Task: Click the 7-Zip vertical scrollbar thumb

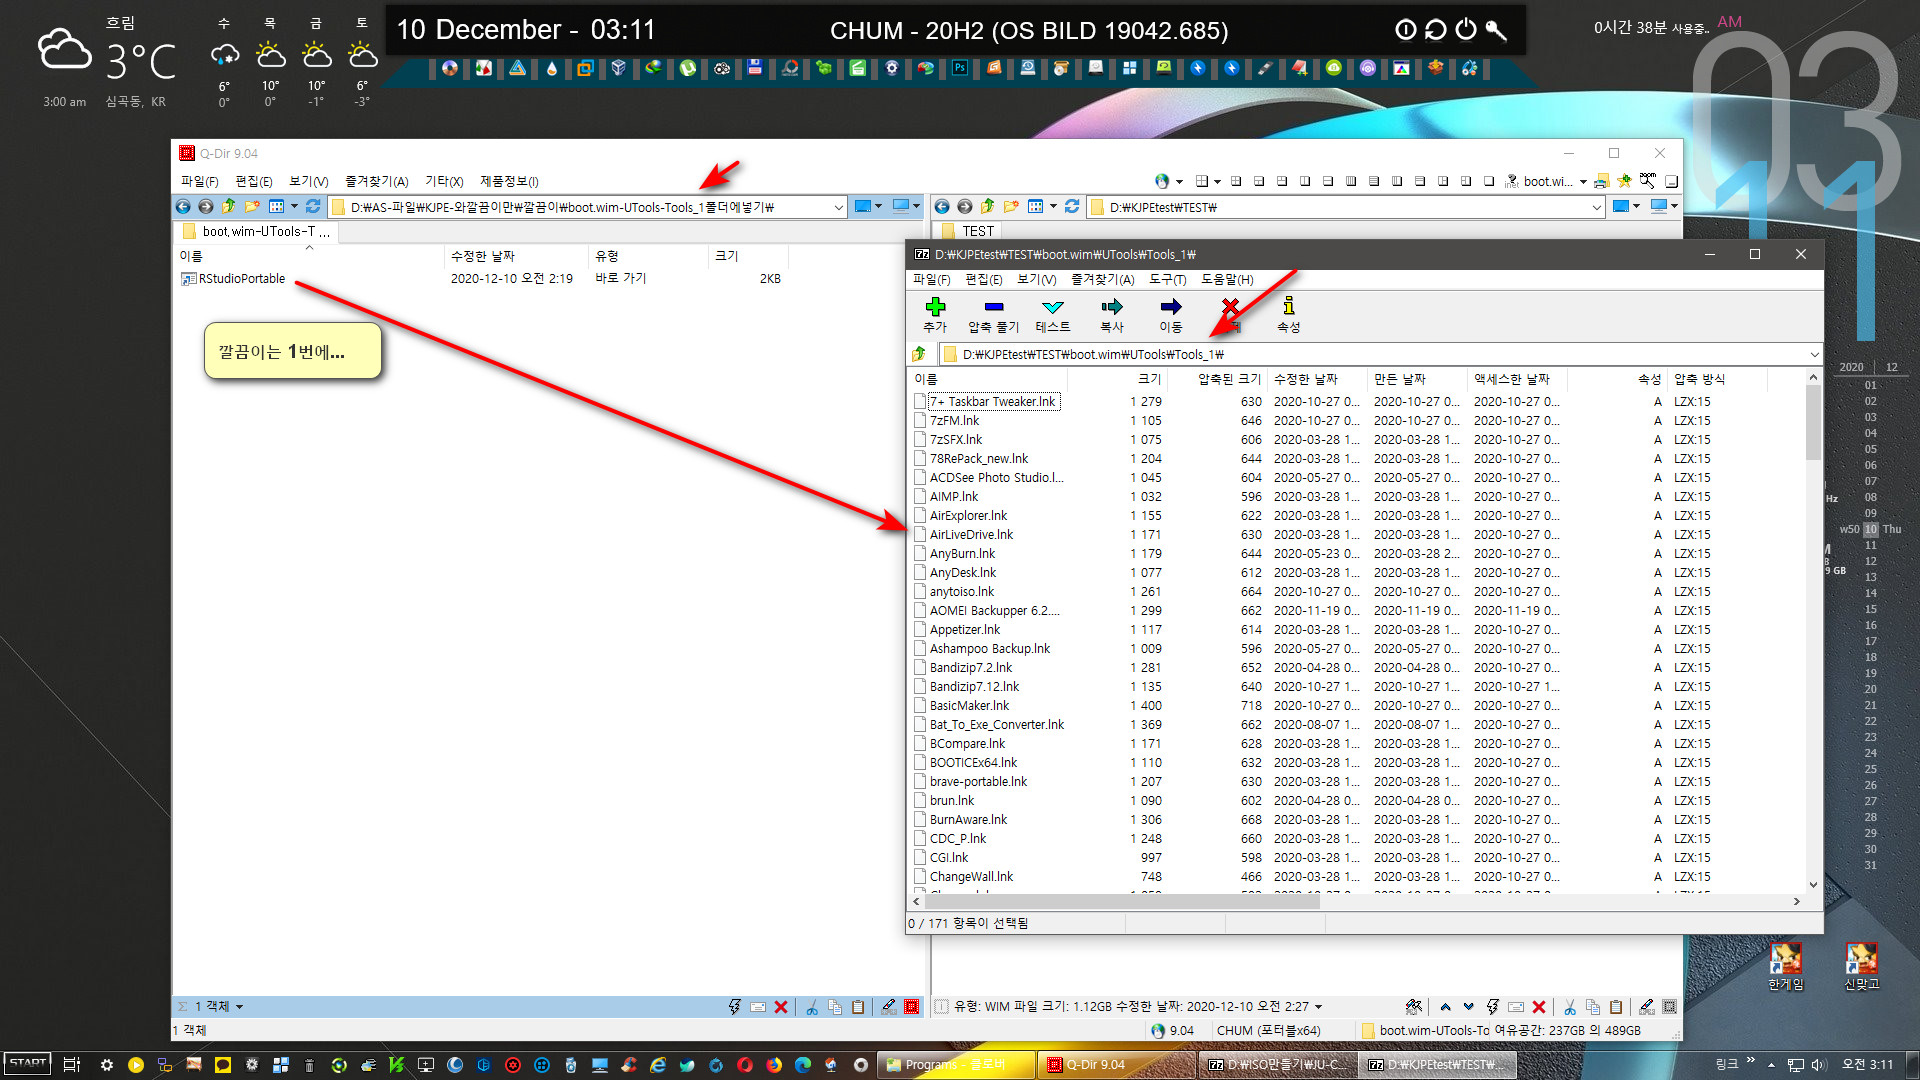Action: pyautogui.click(x=1813, y=422)
